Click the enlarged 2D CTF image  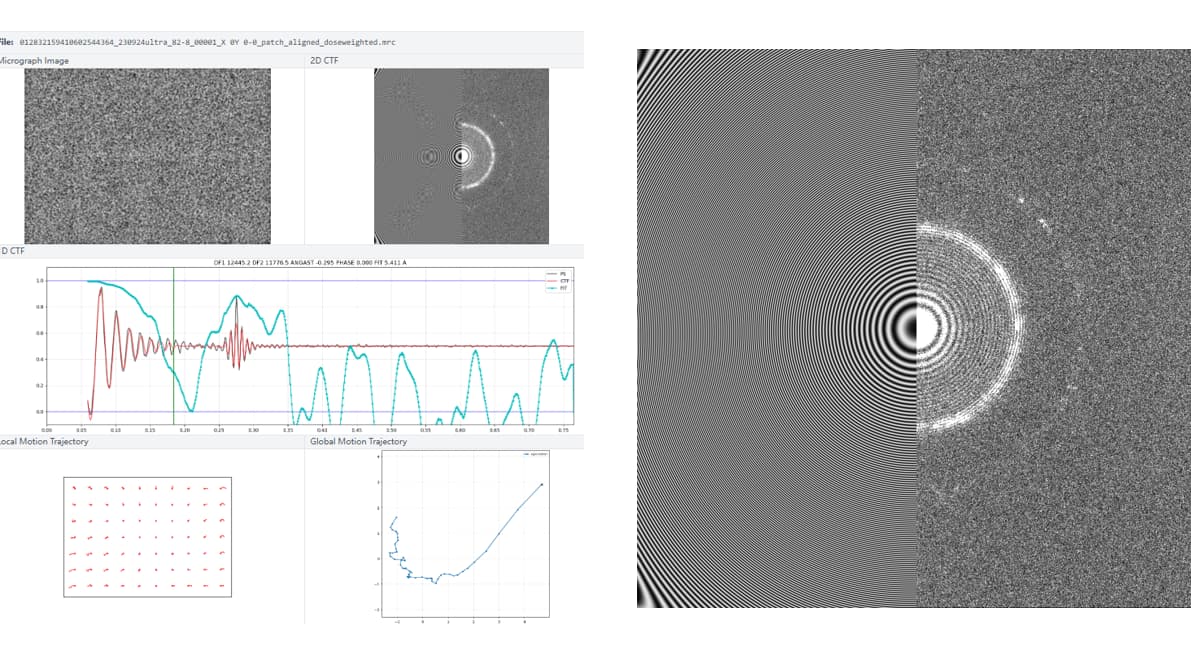point(914,328)
